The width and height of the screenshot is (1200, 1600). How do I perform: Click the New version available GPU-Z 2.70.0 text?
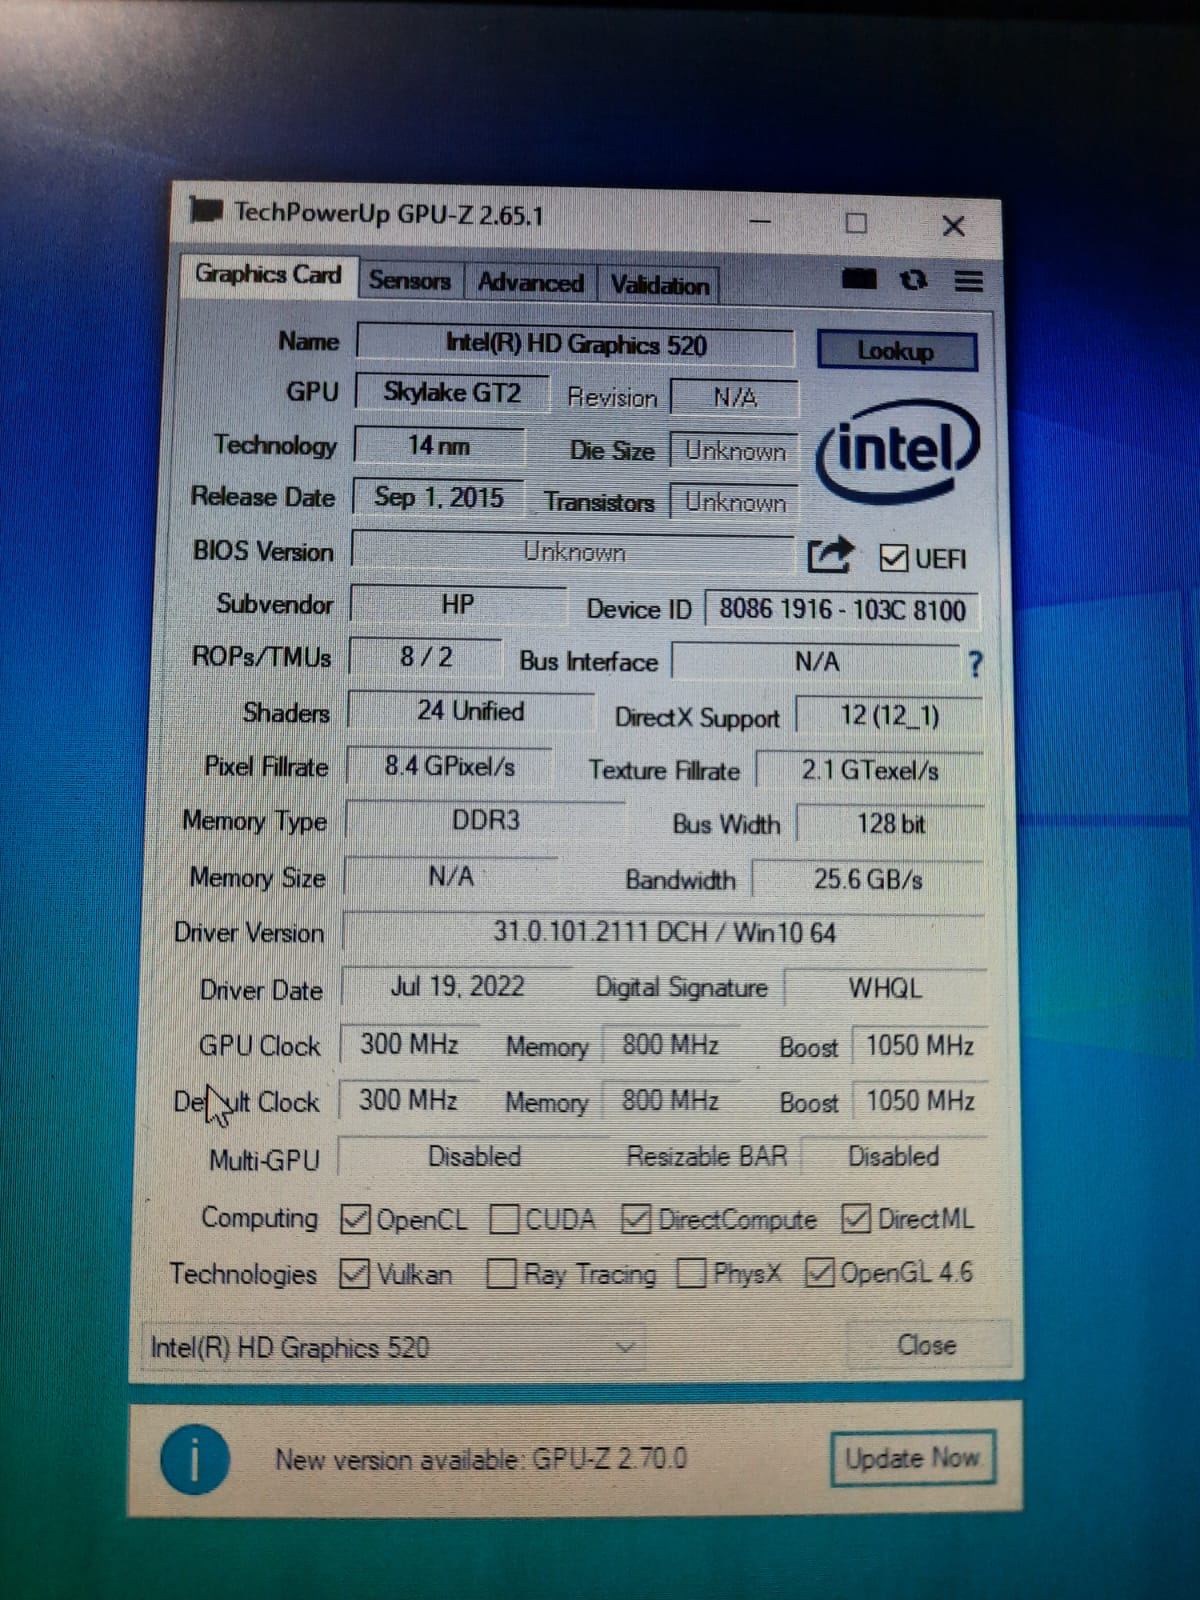(481, 1459)
